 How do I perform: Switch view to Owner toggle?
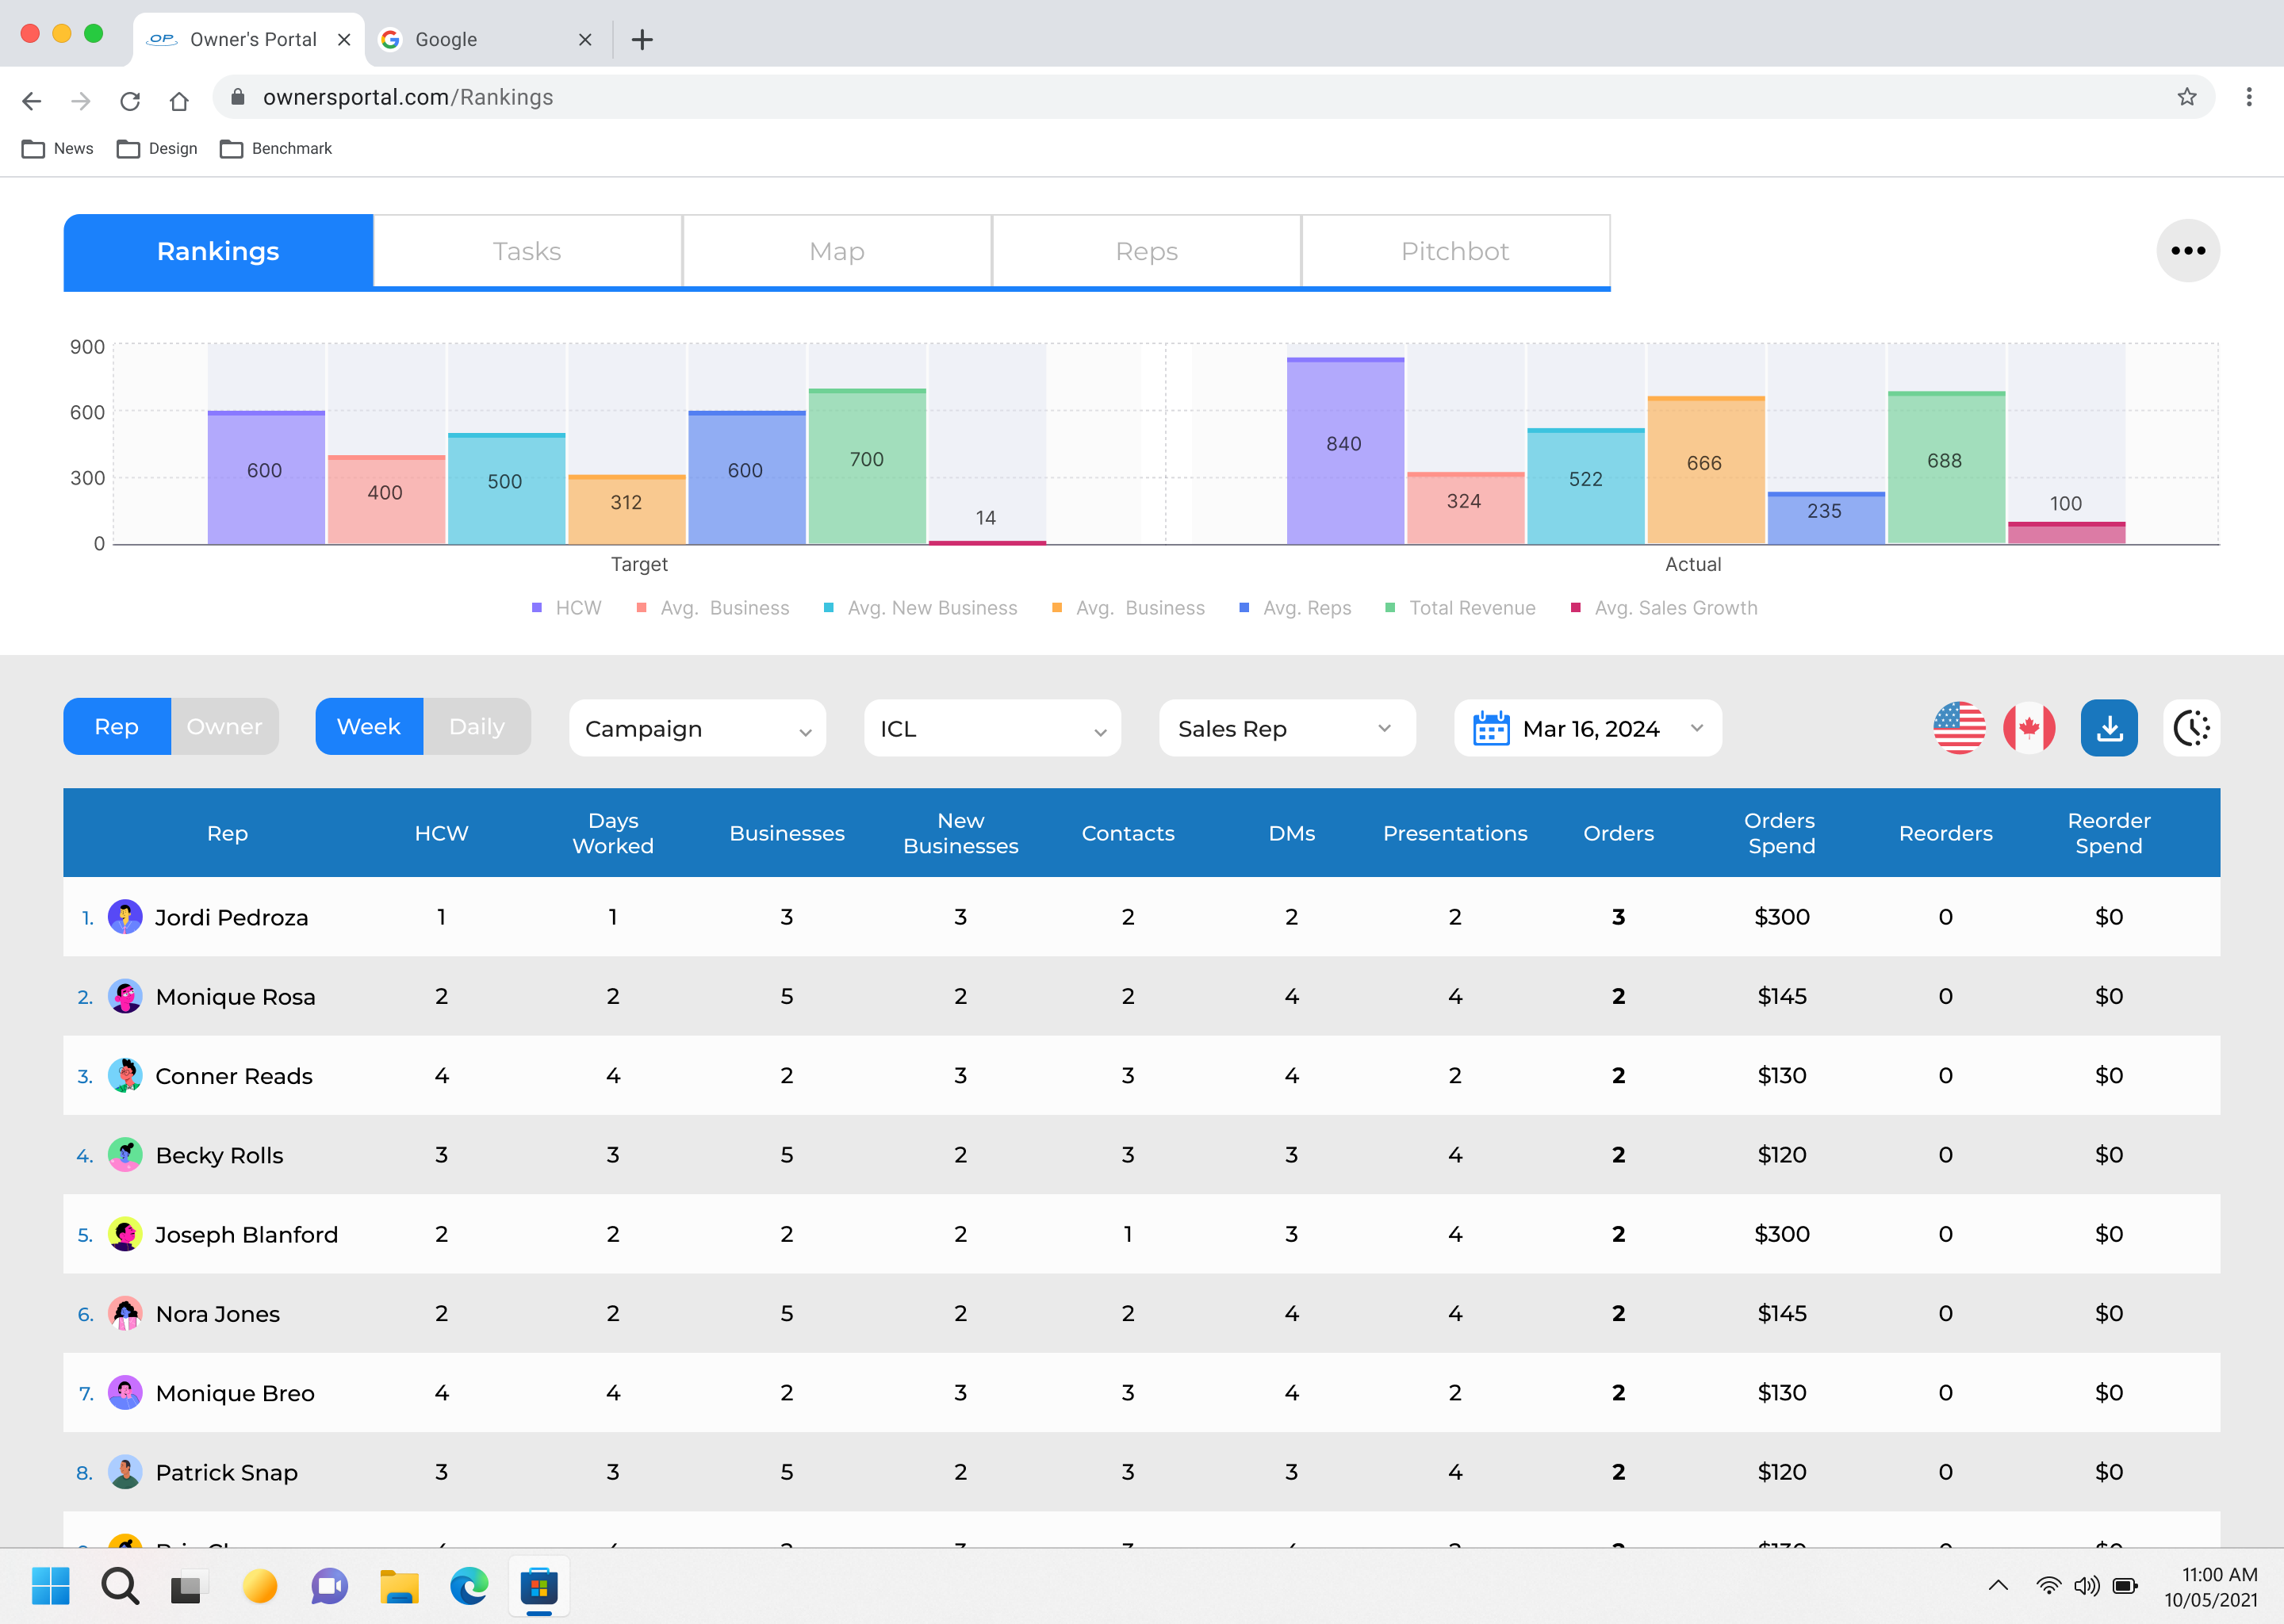224,727
